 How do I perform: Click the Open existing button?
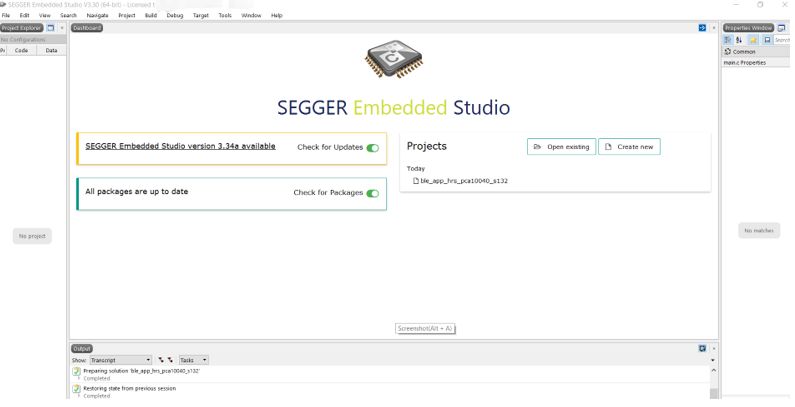(560, 146)
